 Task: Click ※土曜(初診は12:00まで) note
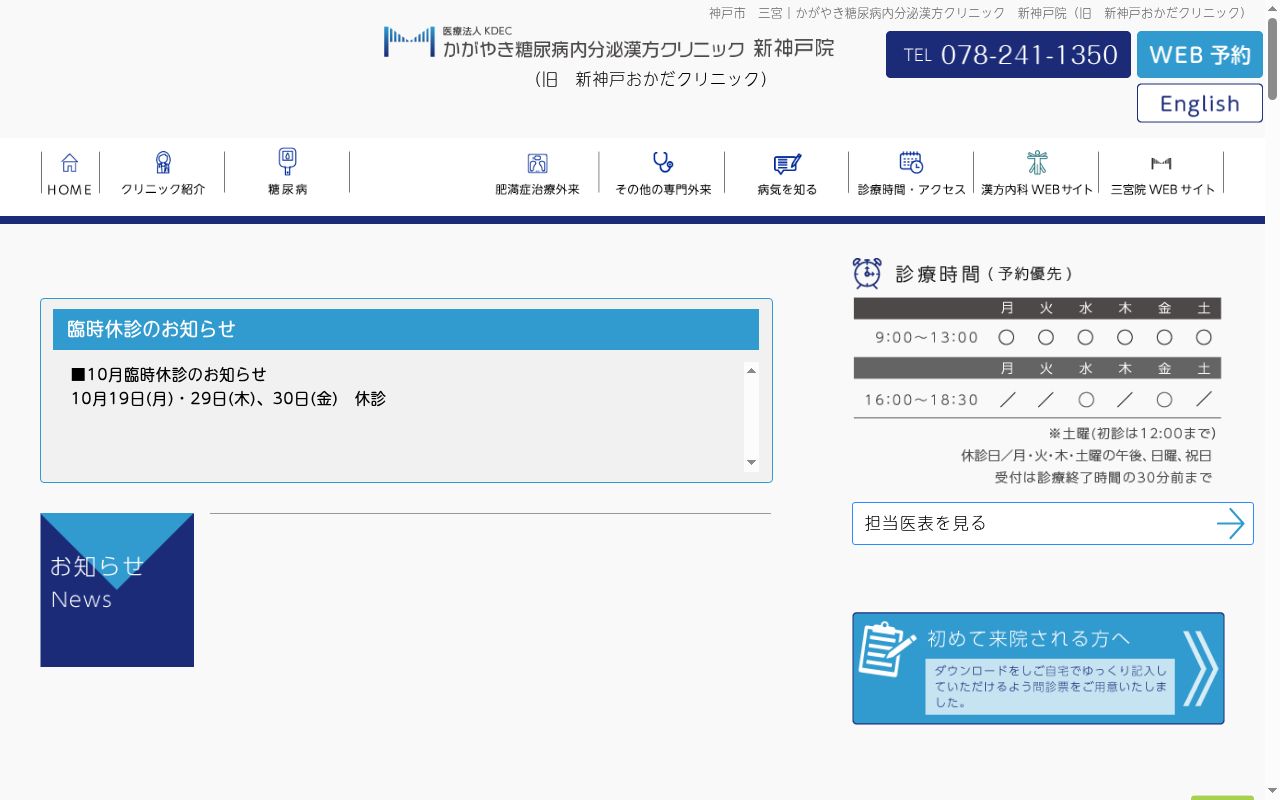pos(1132,434)
